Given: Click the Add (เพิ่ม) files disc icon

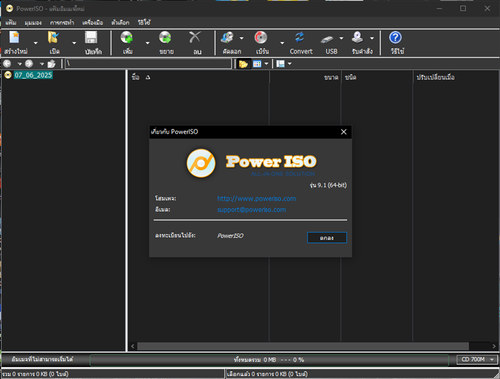Looking at the screenshot, I should [127, 38].
